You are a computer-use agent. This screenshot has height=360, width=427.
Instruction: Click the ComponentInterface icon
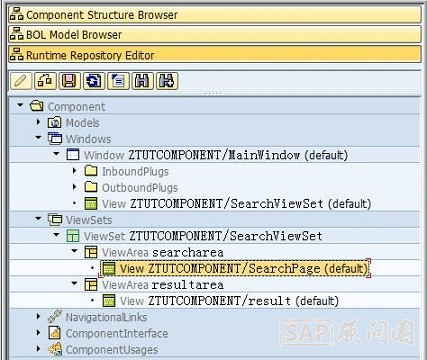[55, 333]
